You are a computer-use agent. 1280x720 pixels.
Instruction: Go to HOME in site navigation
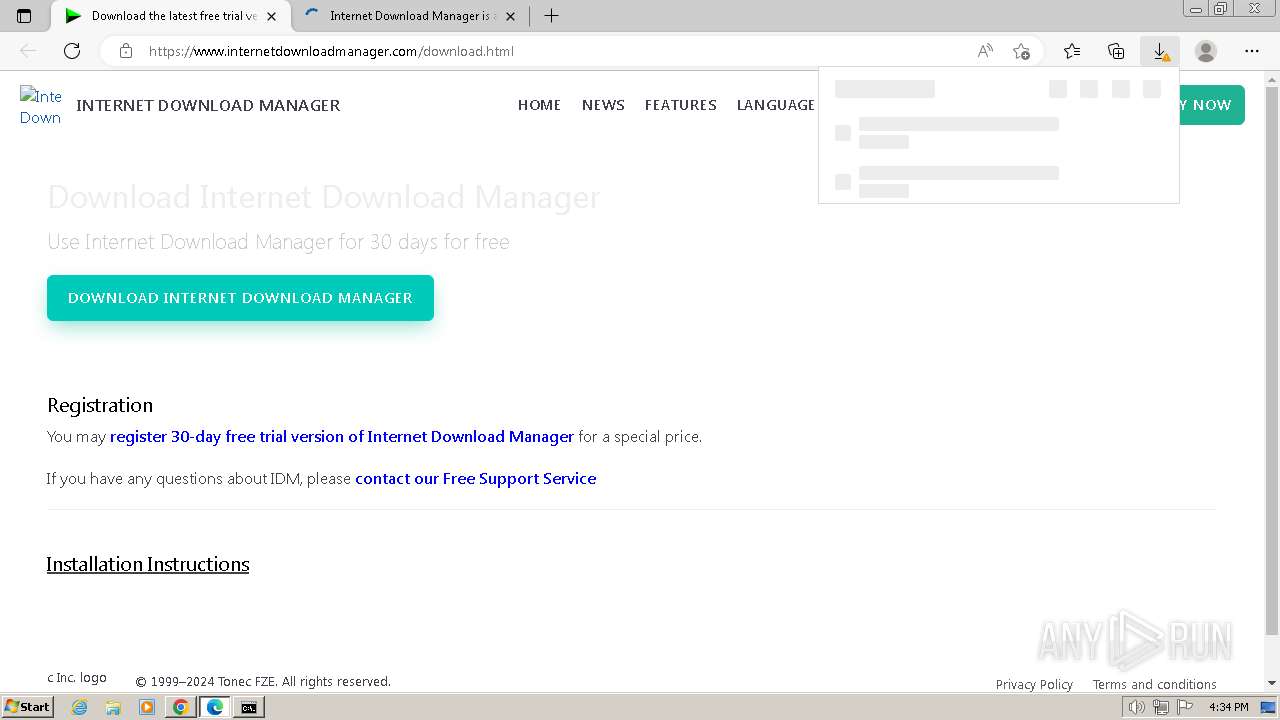539,105
